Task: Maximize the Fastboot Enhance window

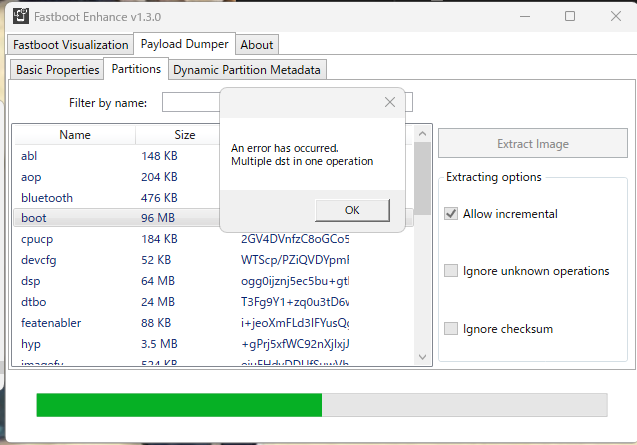Action: click(x=570, y=16)
